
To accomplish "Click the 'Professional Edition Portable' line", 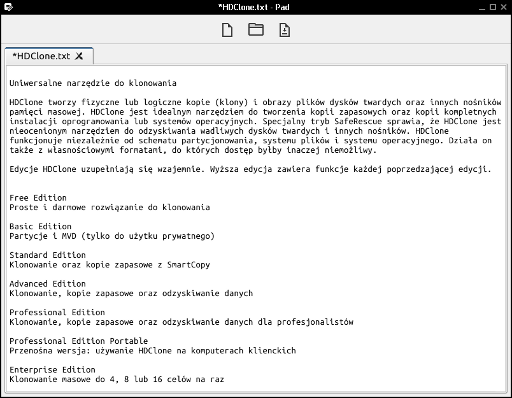I will (79, 341).
